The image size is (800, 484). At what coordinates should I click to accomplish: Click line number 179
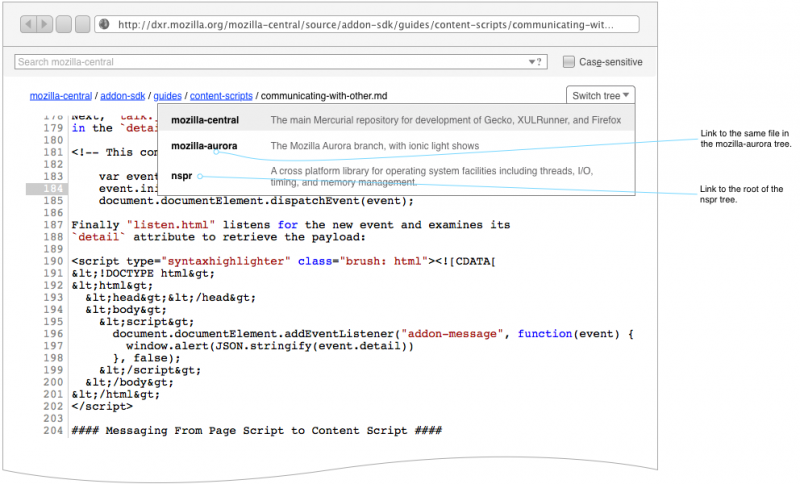click(53, 128)
